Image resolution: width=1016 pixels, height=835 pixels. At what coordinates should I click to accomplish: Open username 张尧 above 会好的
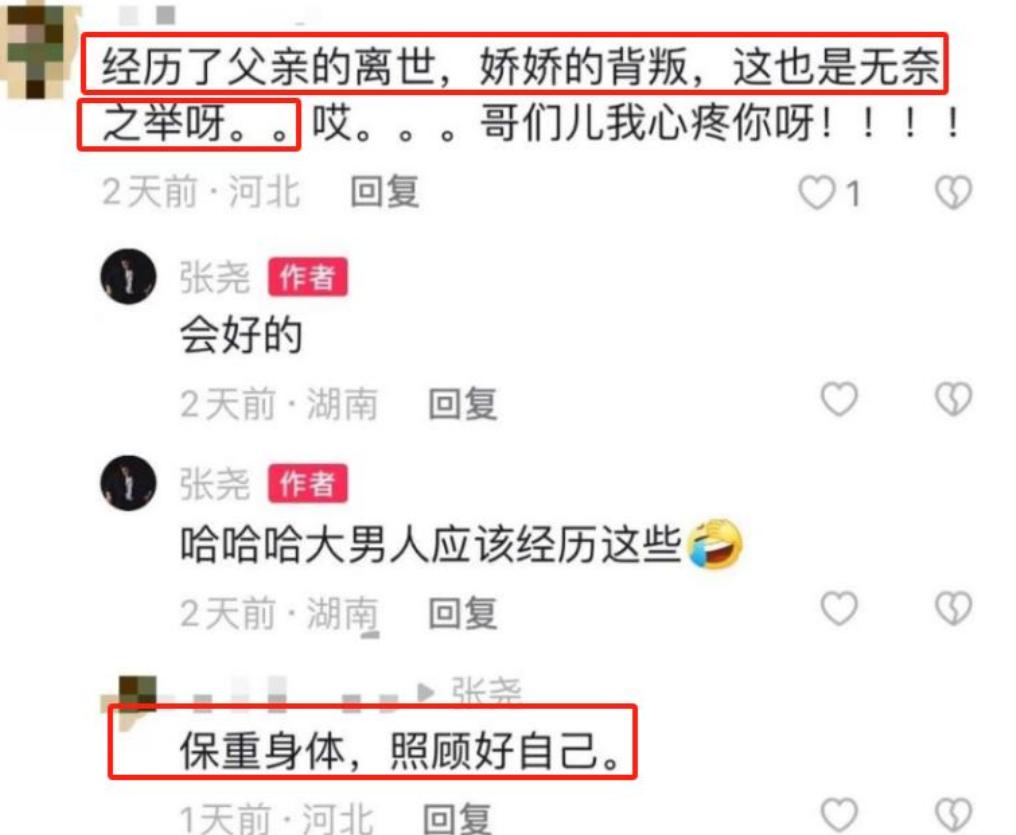(x=214, y=277)
